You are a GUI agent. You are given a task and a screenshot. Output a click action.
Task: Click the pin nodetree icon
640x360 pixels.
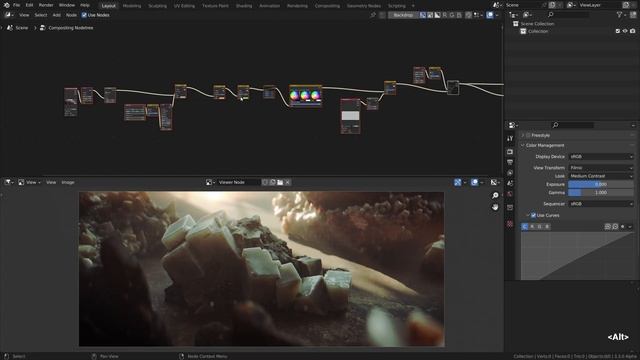(x=373, y=15)
